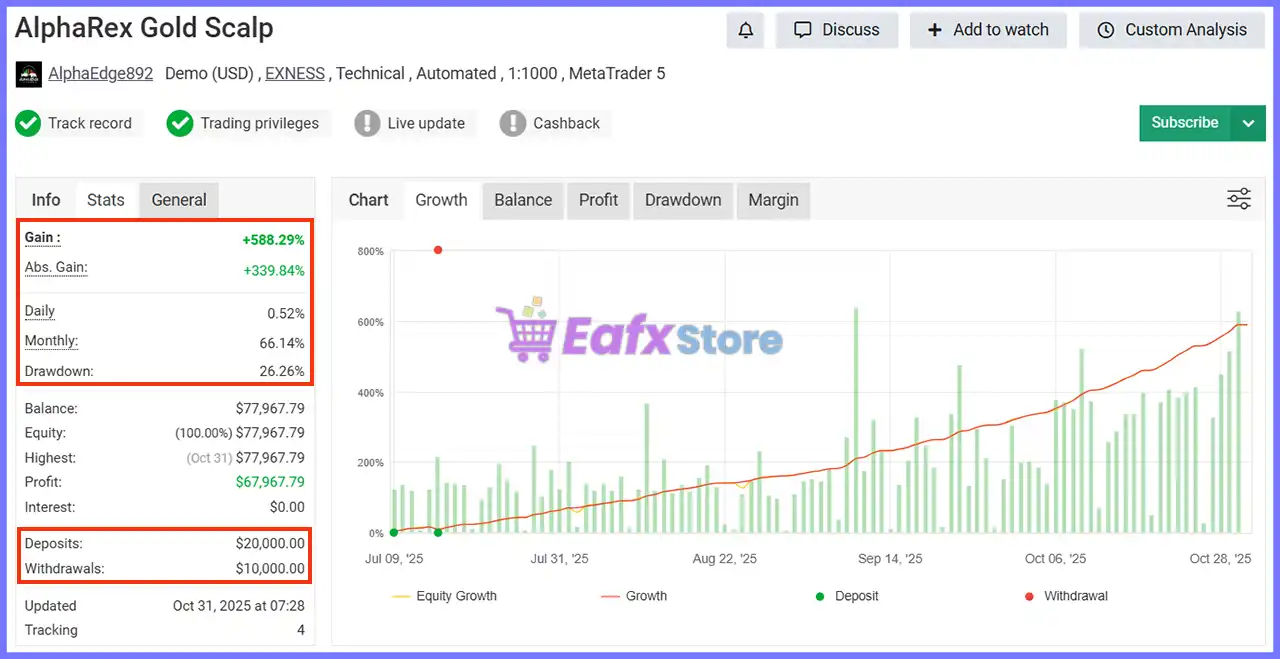1280x659 pixels.
Task: Click the Drawdown stat label
Action: (59, 371)
